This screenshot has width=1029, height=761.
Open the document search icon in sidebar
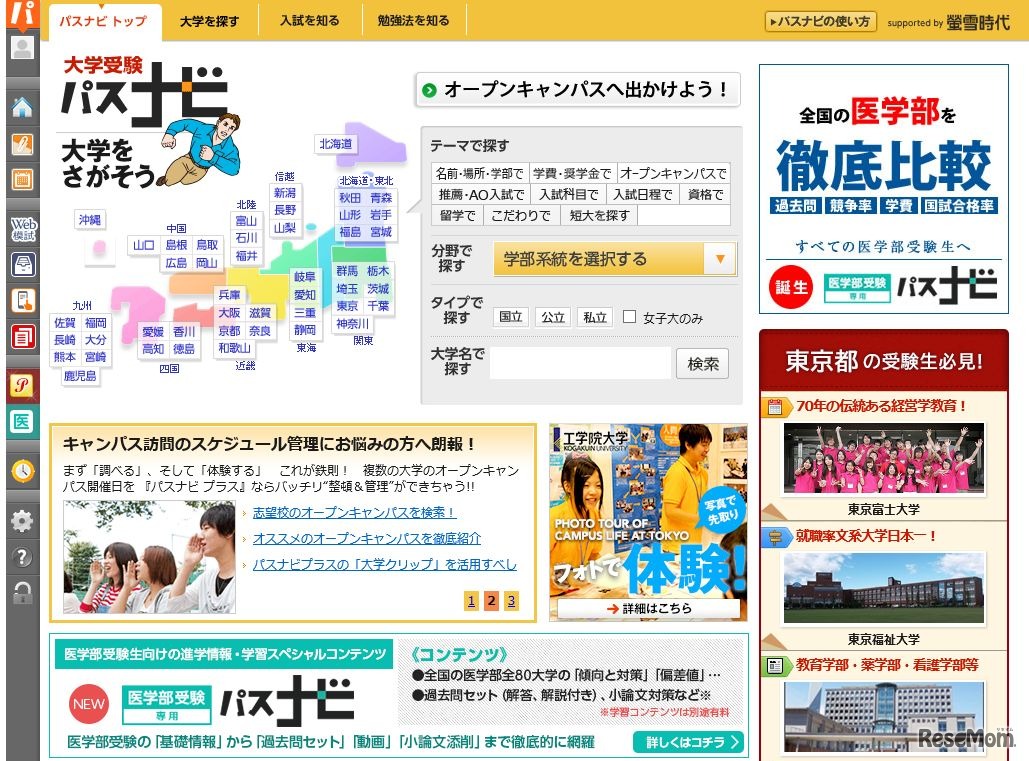tap(23, 301)
